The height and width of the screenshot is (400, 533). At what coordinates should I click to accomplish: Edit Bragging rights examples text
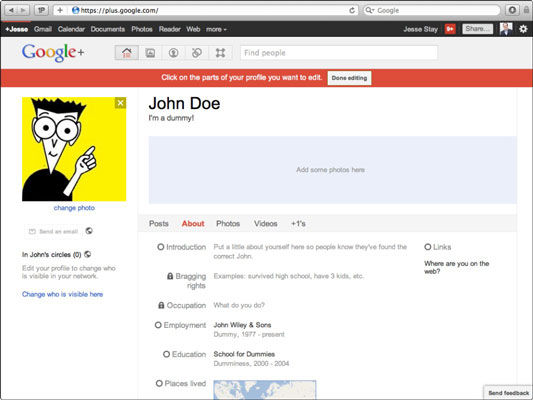click(289, 276)
